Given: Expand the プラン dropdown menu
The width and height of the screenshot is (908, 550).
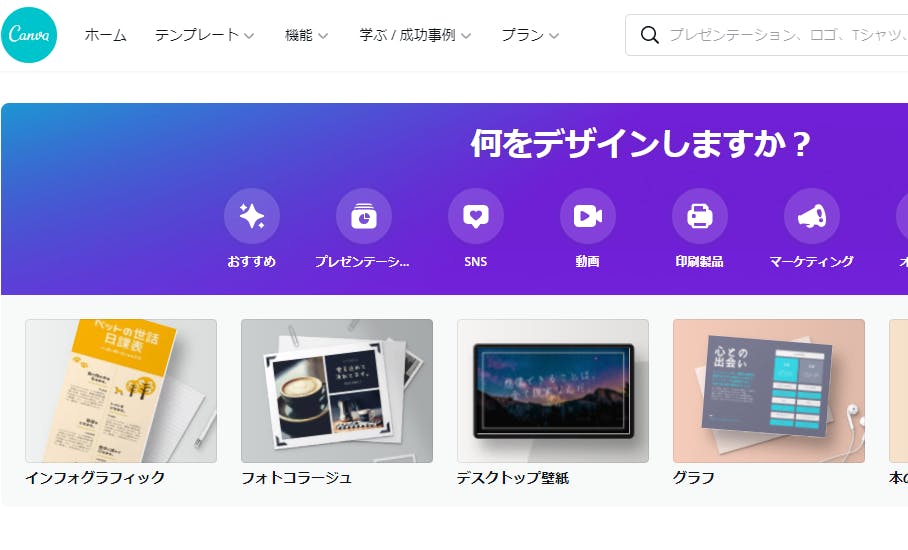Looking at the screenshot, I should (530, 35).
